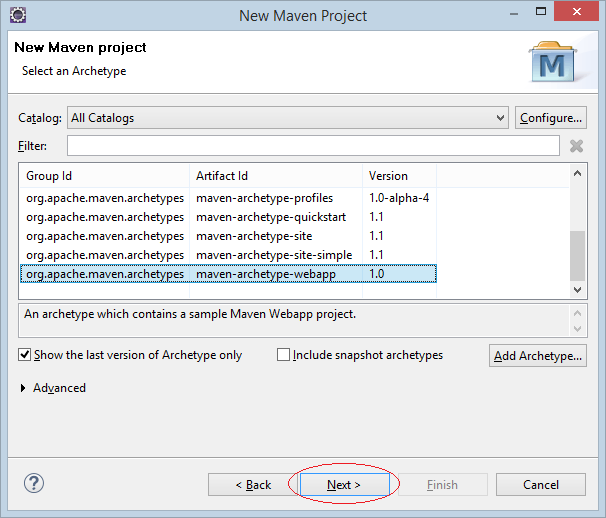Viewport: 606px width, 518px height.
Task: Open the Catalog dropdown
Action: pos(288,118)
